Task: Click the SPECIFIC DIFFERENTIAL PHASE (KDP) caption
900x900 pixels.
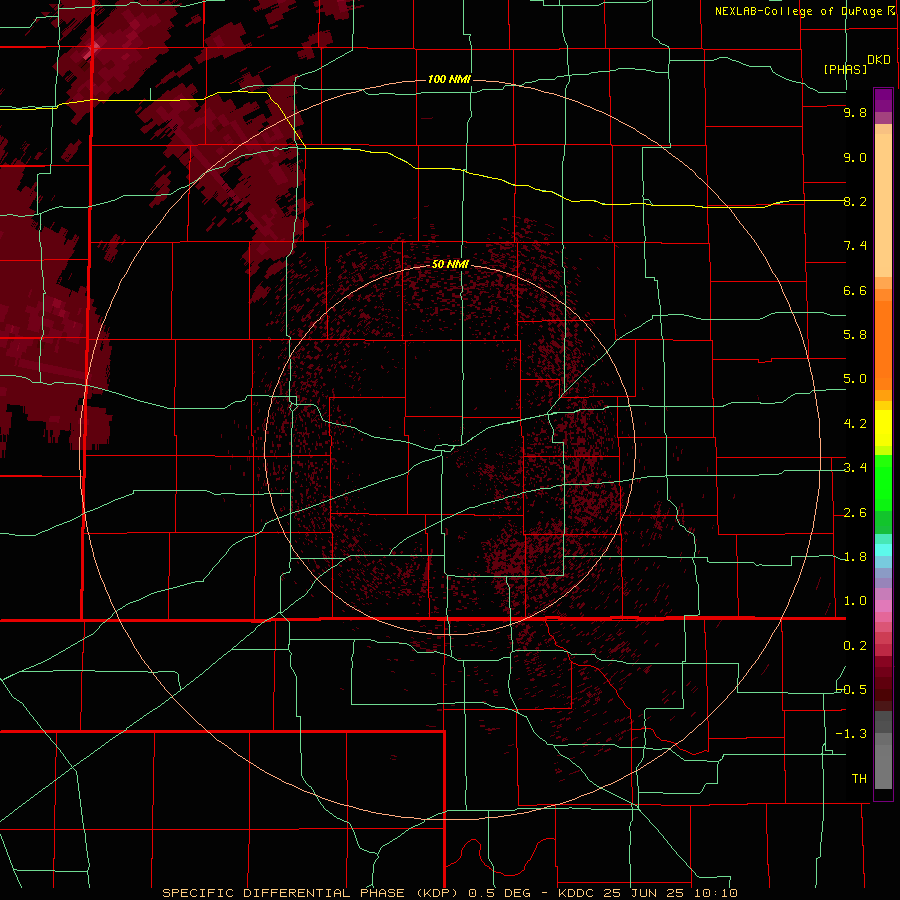Action: point(309,893)
